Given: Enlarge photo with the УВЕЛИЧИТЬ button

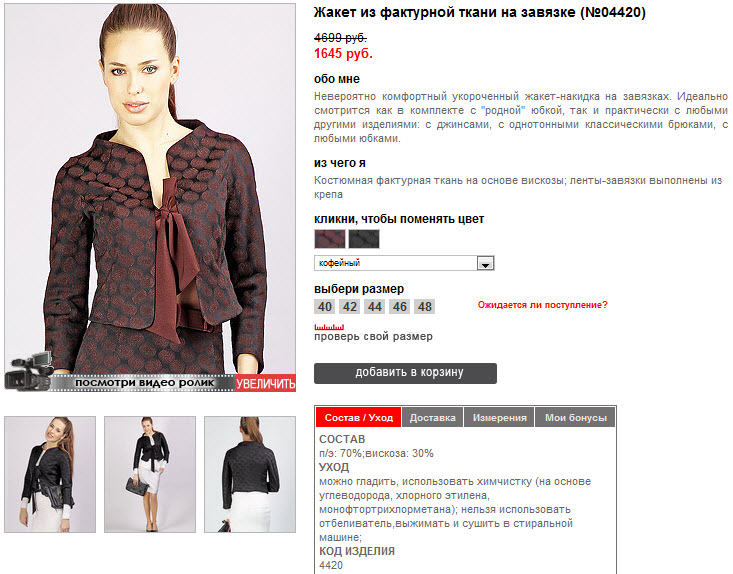Looking at the screenshot, I should (x=265, y=383).
